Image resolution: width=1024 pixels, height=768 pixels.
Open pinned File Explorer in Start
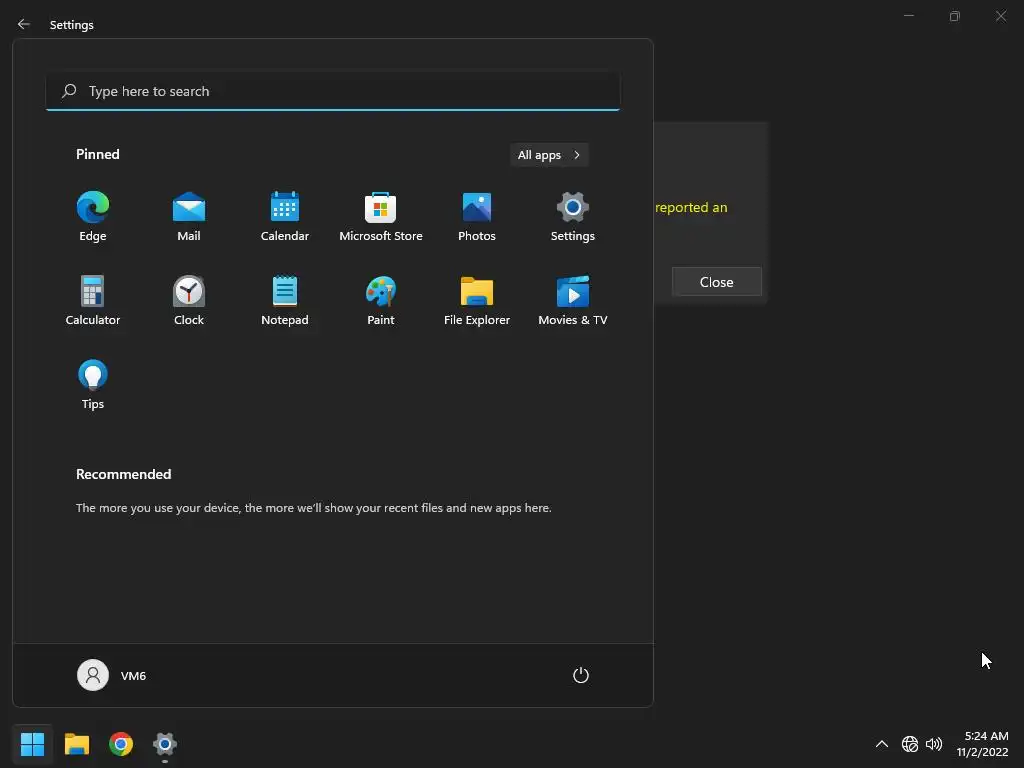click(477, 300)
